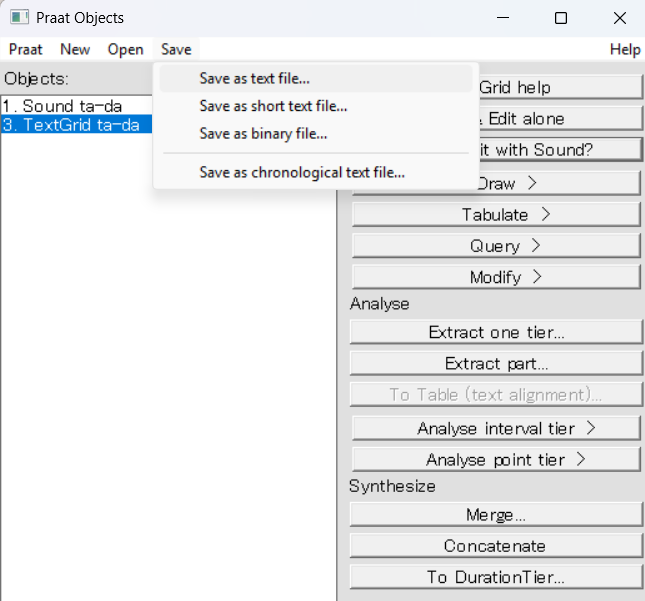Click the To DurationTier... button
Screen dimensions: 645x601
tap(496, 577)
